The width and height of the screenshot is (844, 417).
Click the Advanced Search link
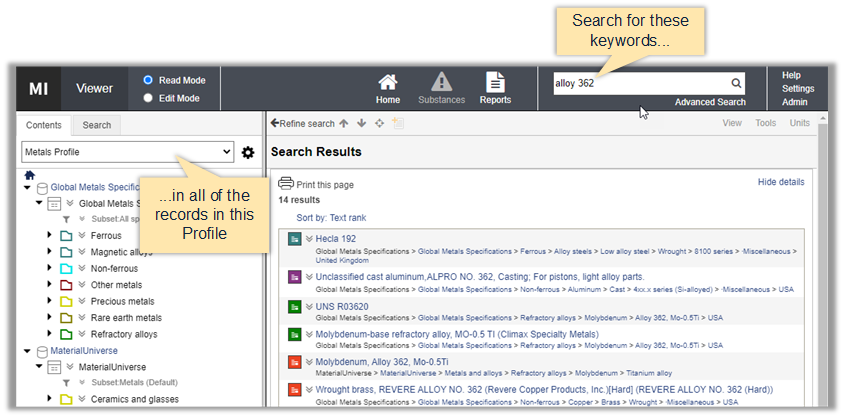coord(709,102)
